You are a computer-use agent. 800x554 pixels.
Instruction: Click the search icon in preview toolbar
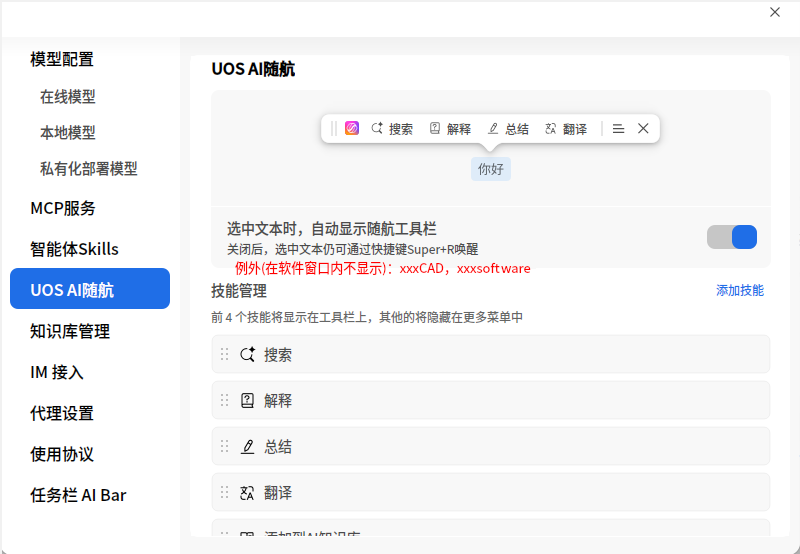click(x=377, y=128)
